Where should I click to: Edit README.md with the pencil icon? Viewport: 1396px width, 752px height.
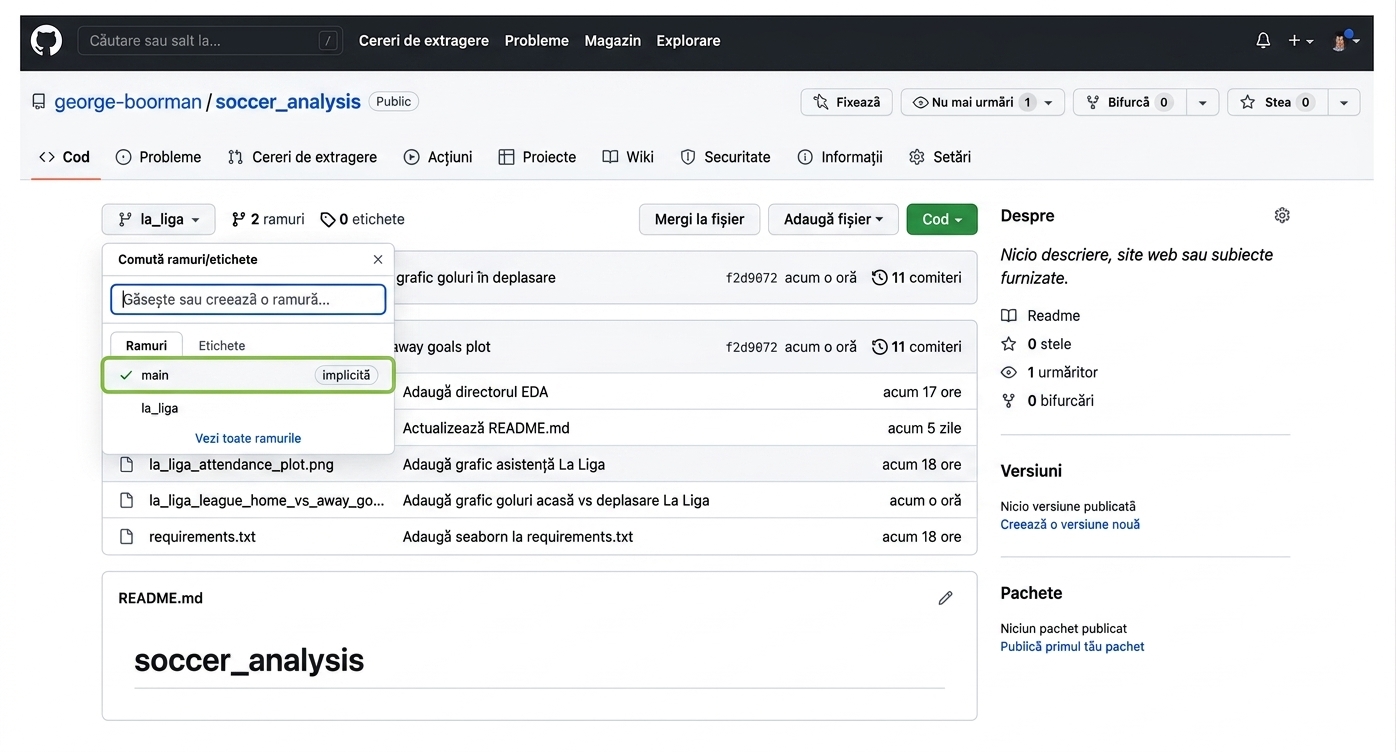(945, 598)
